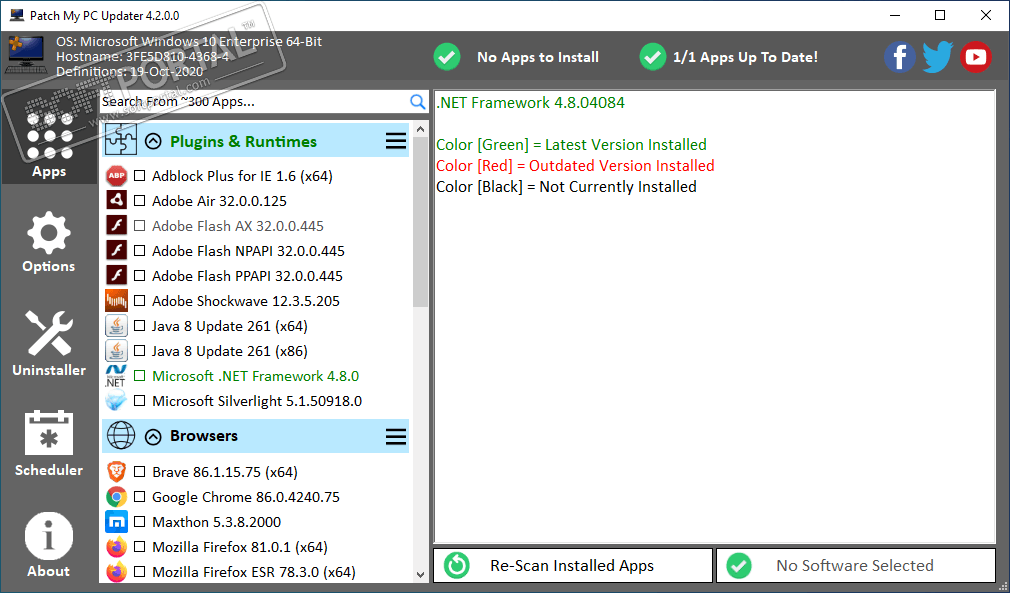The width and height of the screenshot is (1010, 593).
Task: Open the Facebook page icon
Action: [x=900, y=57]
